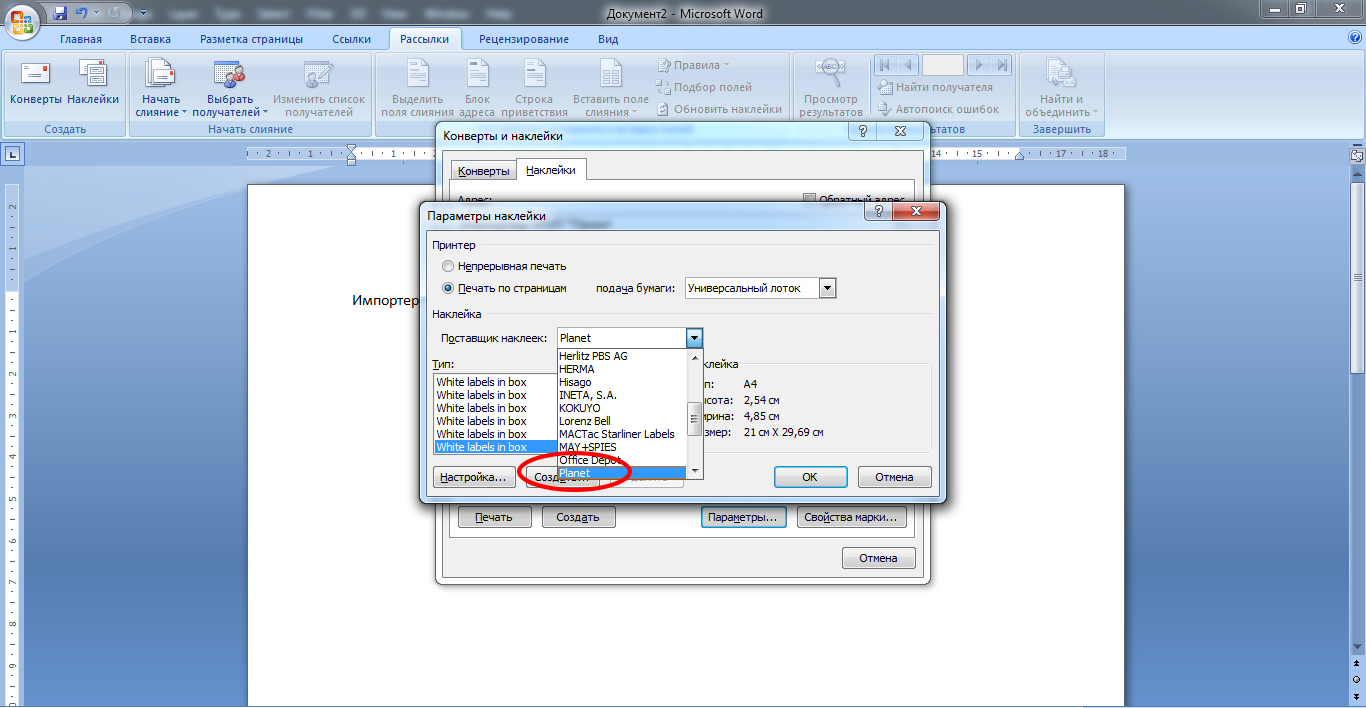Choose KOKUYO from vendor list

tap(622, 408)
